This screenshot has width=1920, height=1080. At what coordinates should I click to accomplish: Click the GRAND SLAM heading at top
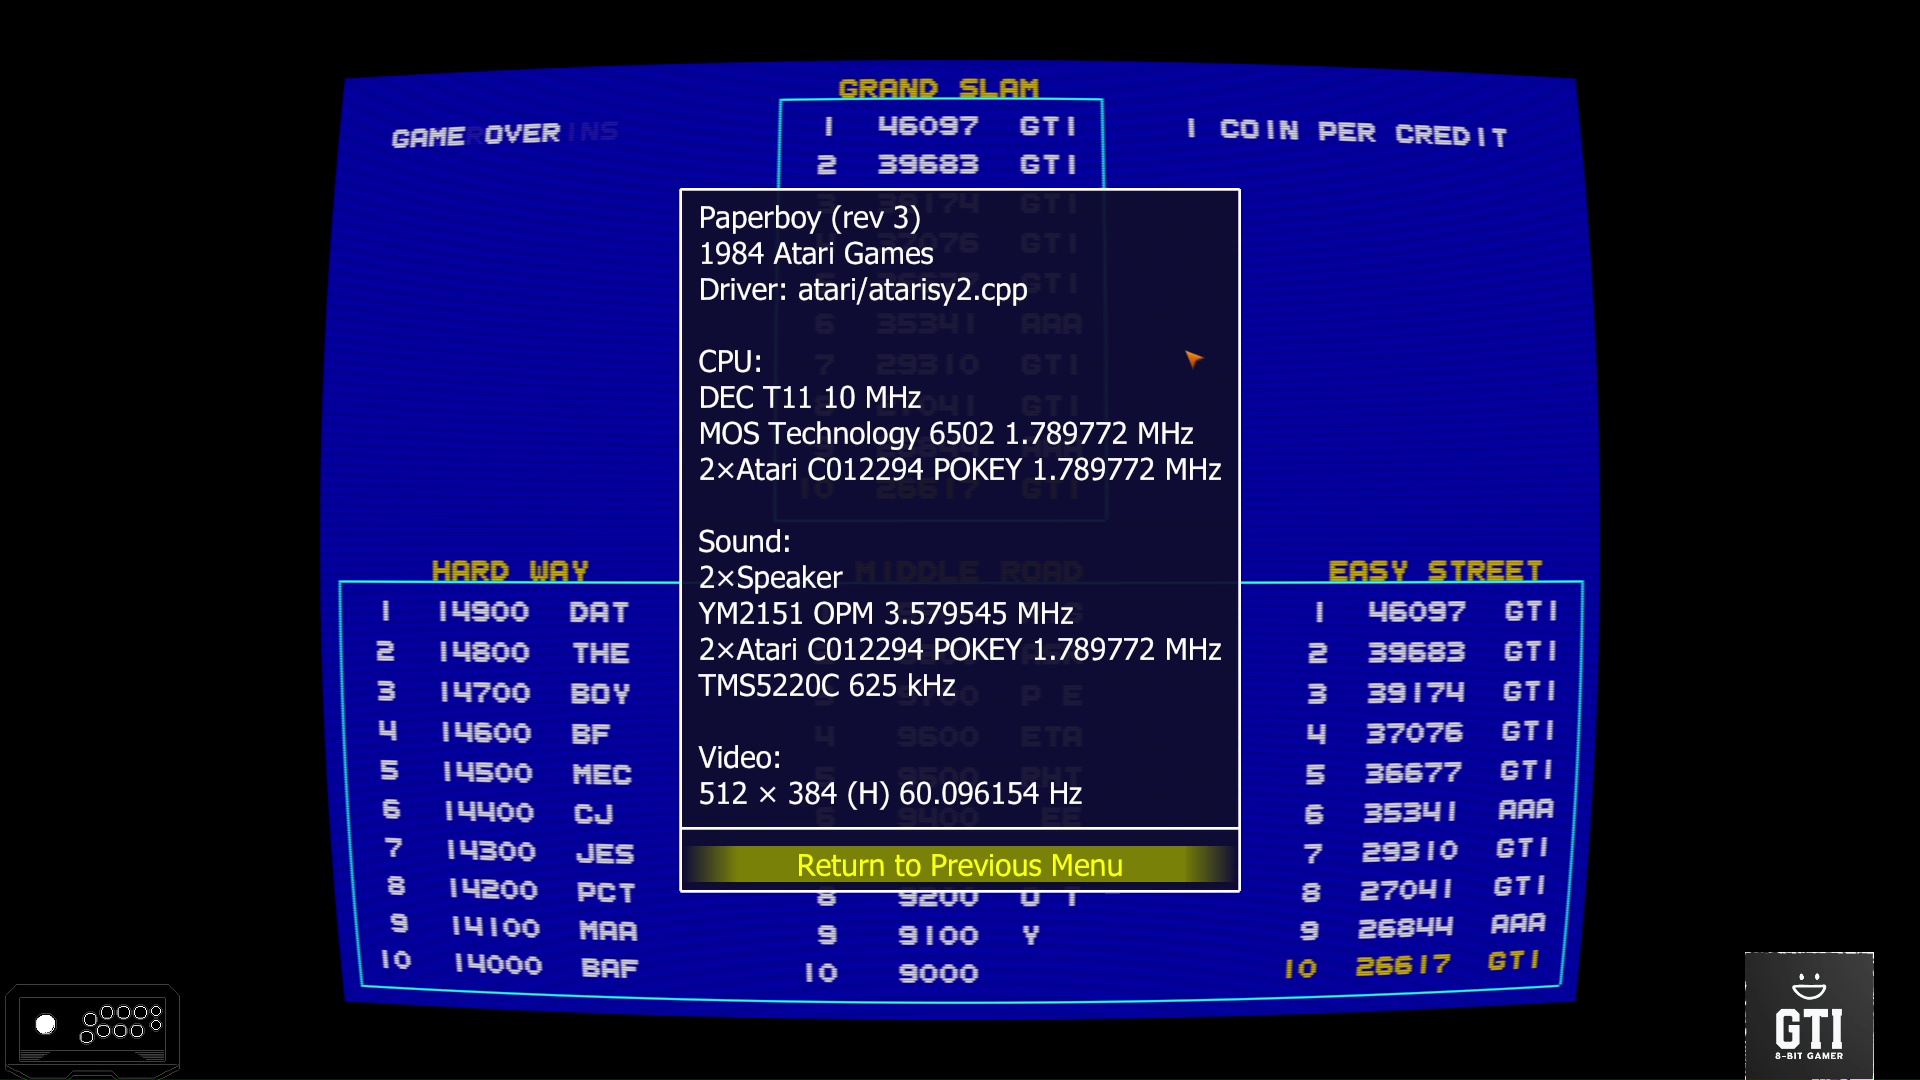[938, 88]
